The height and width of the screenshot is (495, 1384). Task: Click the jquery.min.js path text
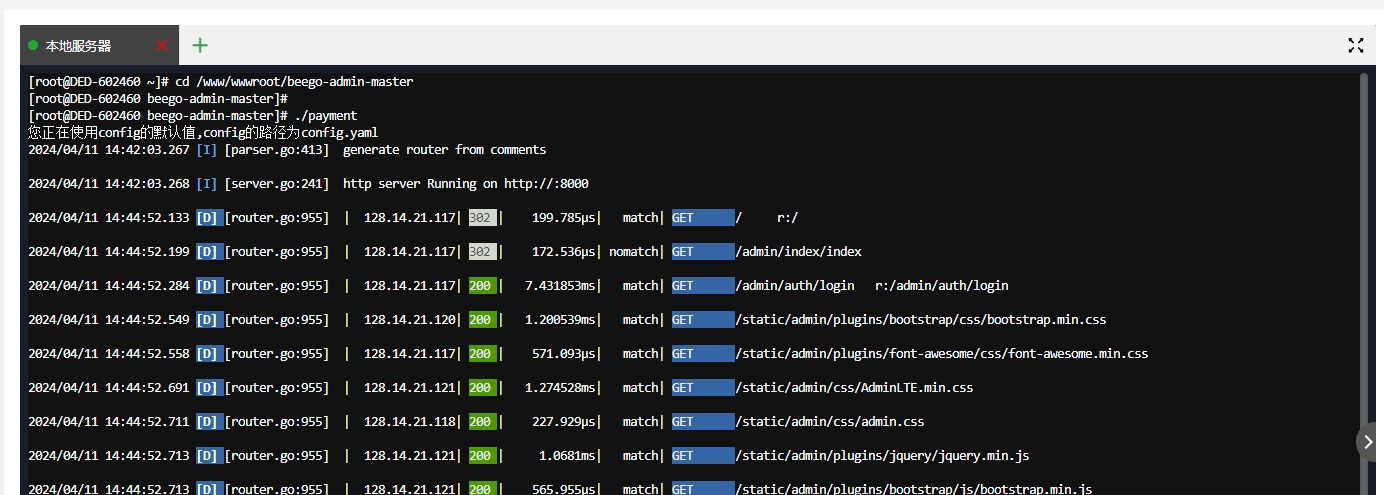click(x=882, y=456)
